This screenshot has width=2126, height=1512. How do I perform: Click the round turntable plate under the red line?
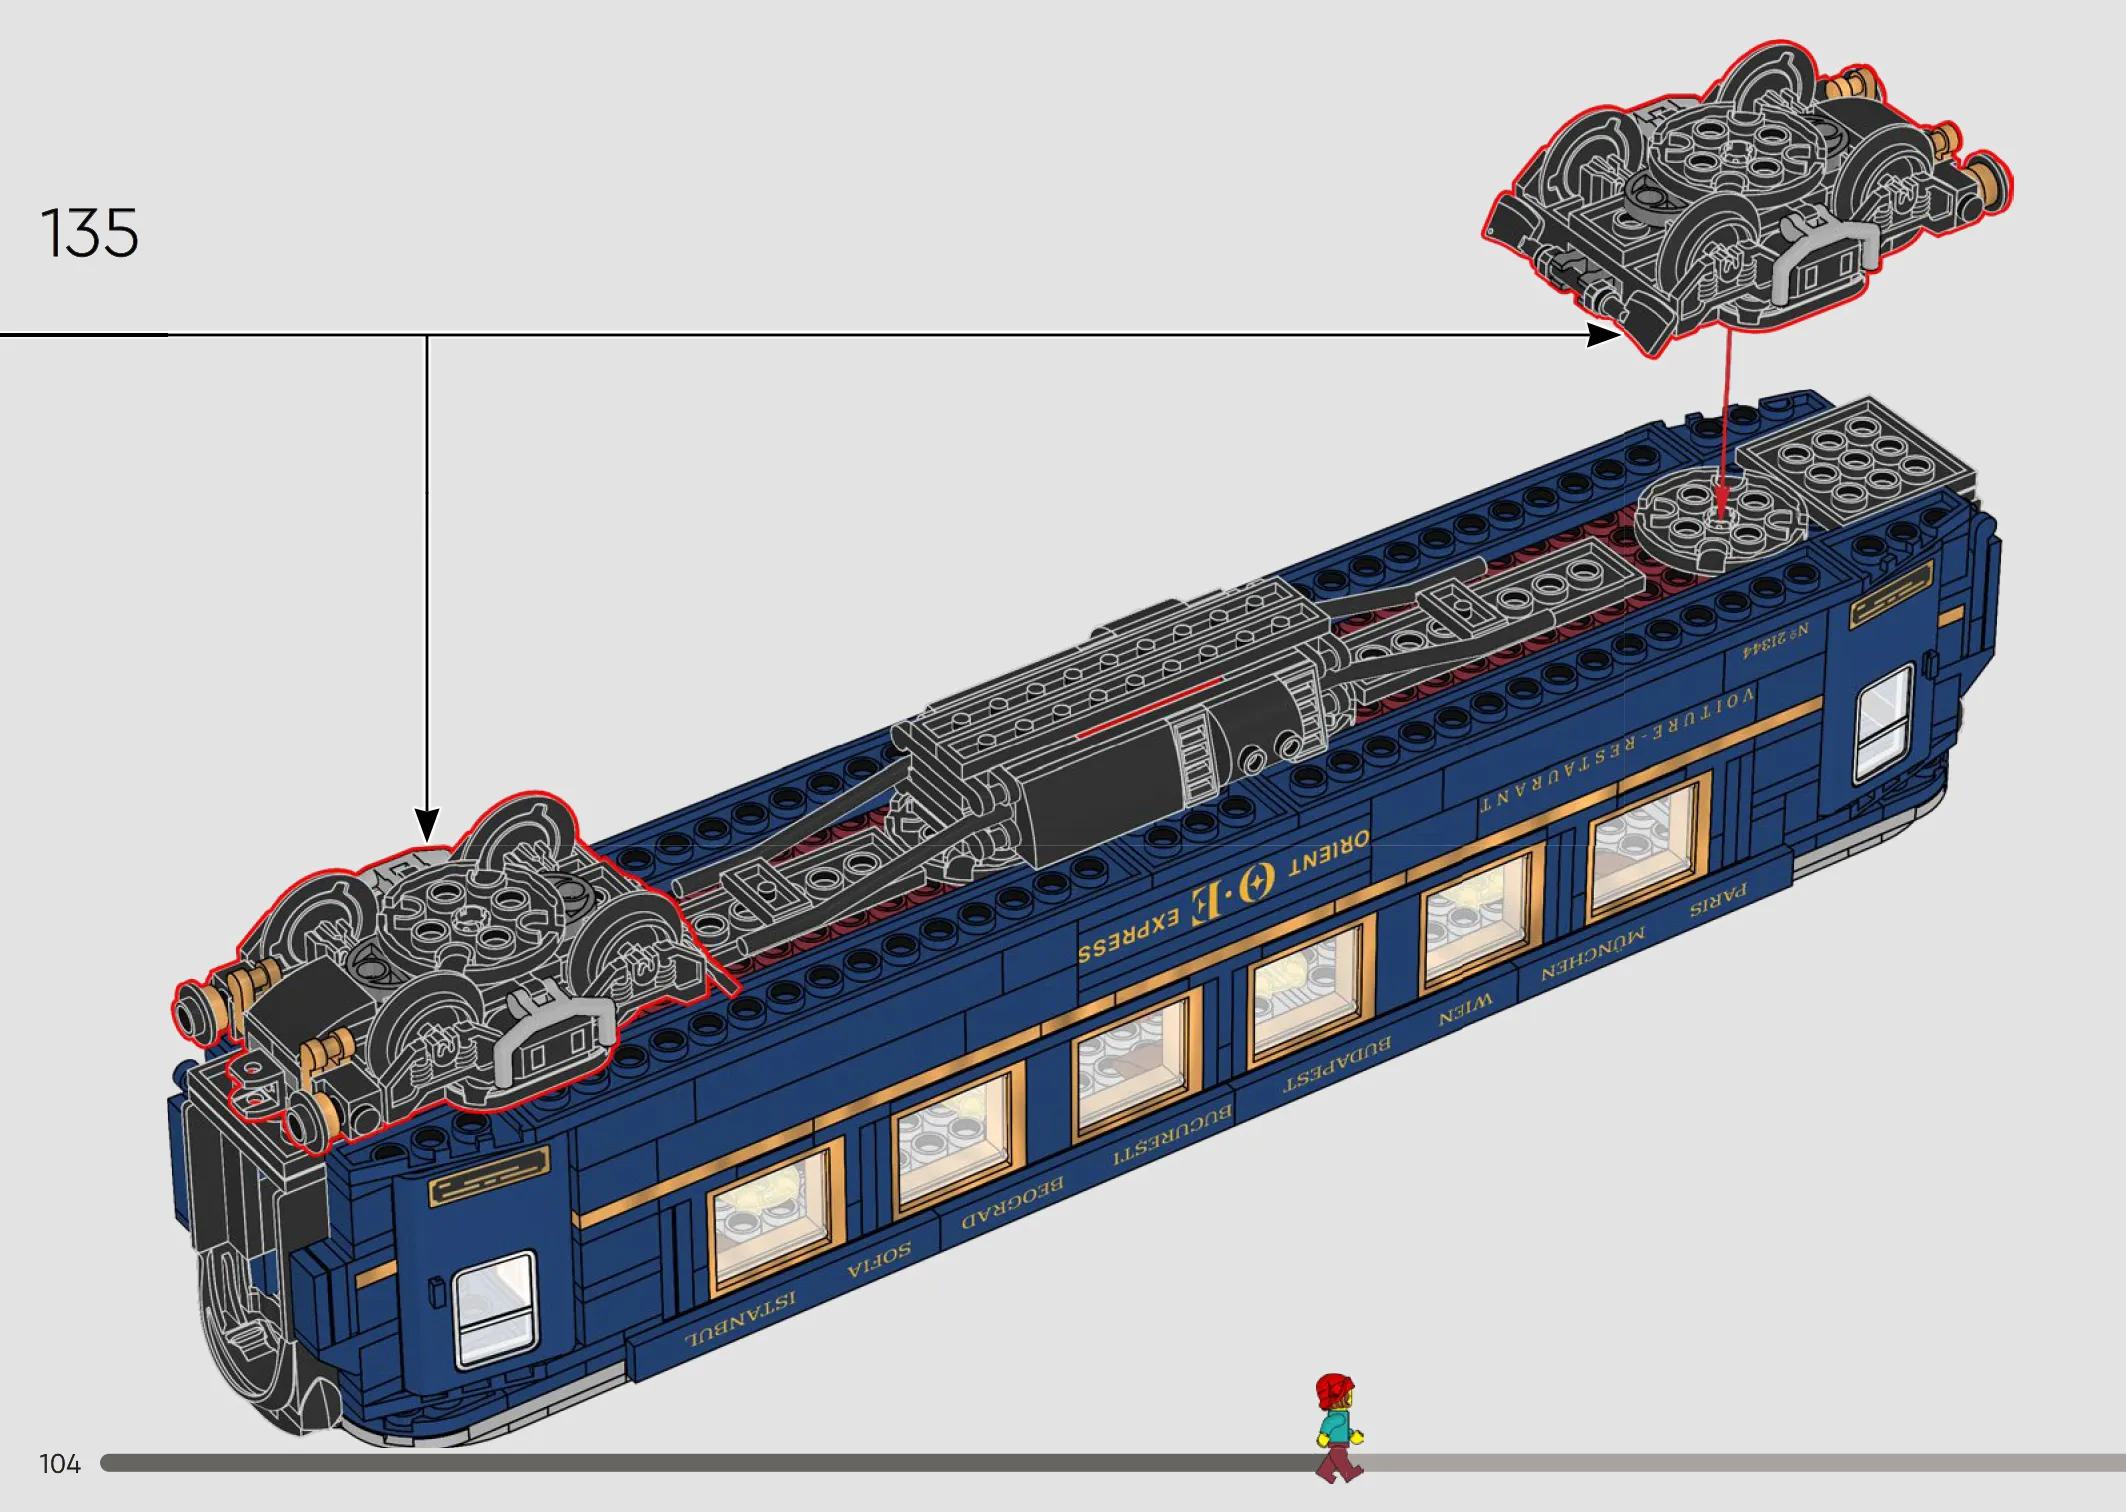coord(1720,521)
